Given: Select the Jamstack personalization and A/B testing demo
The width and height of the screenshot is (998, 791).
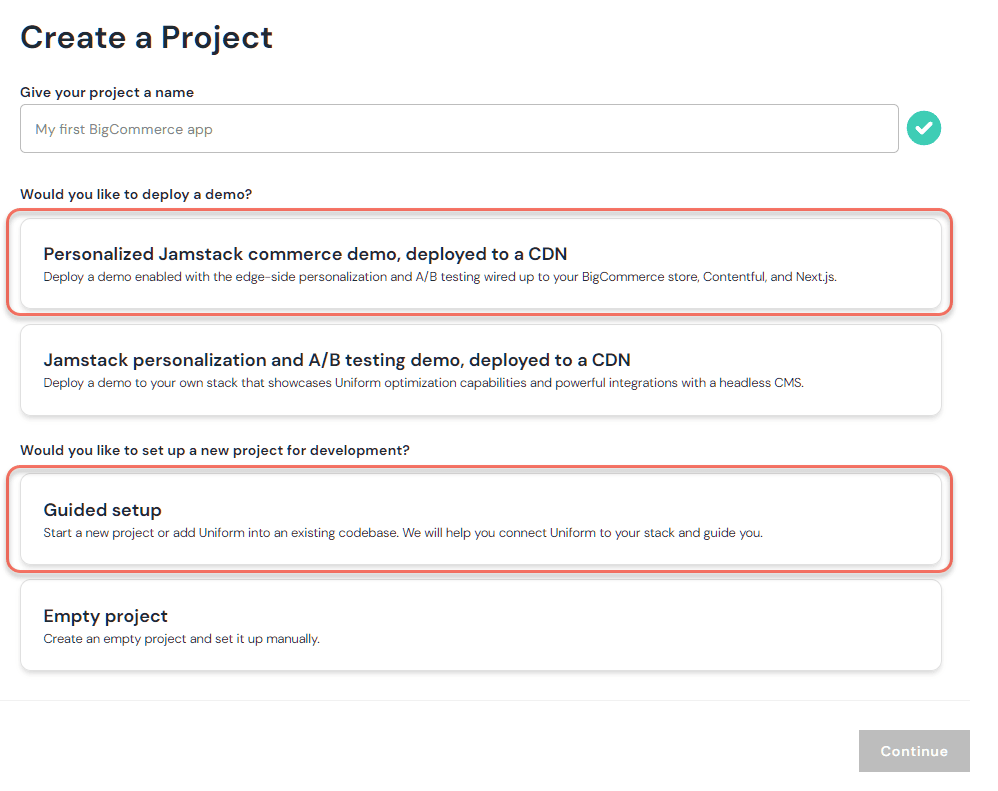Looking at the screenshot, I should click(480, 370).
